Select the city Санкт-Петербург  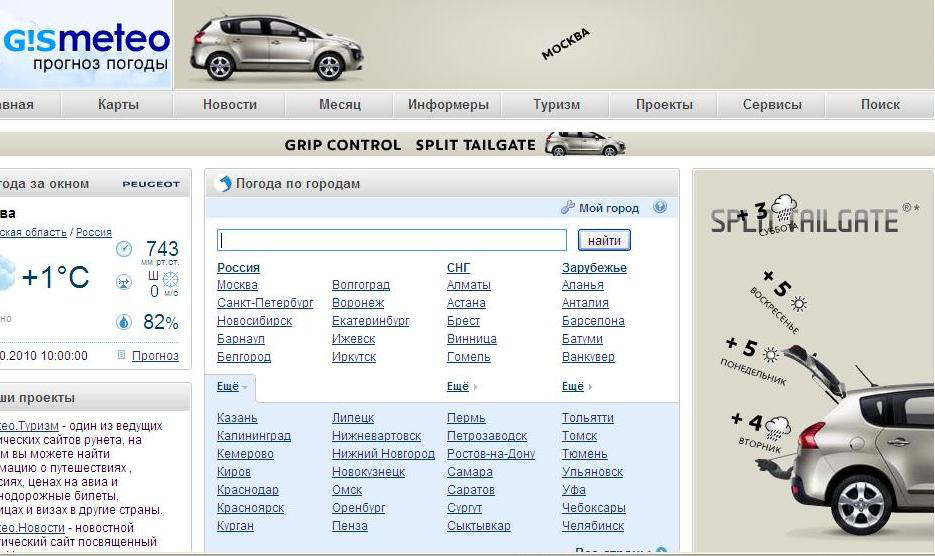coord(265,303)
